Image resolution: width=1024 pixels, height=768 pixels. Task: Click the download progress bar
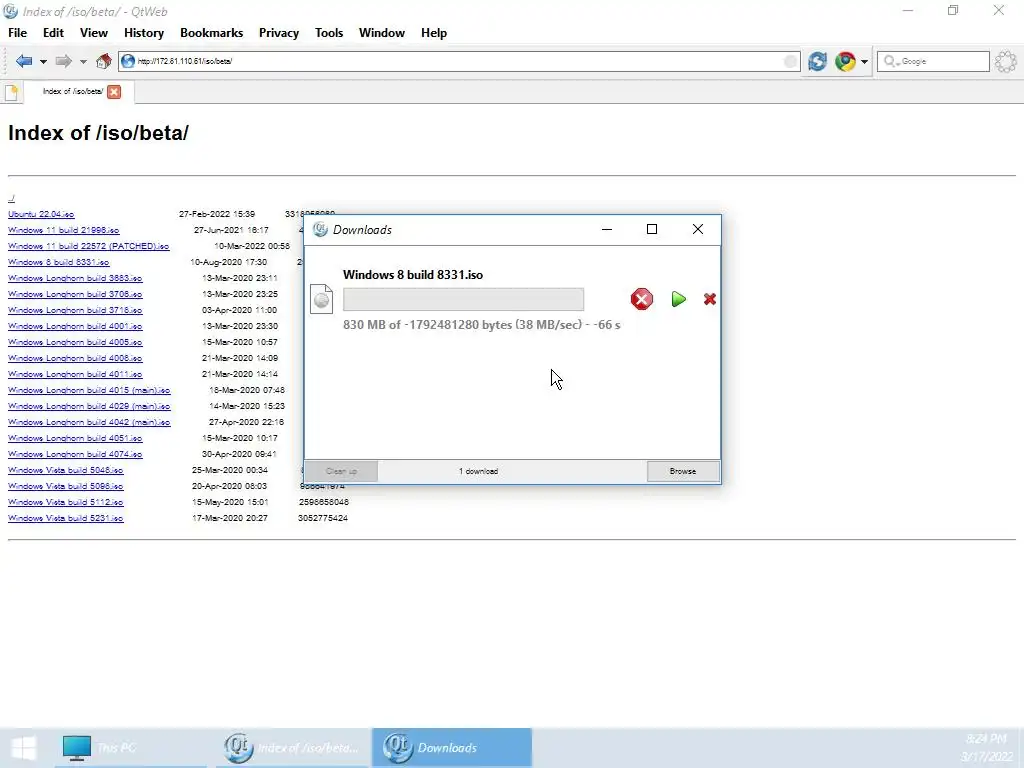click(464, 299)
